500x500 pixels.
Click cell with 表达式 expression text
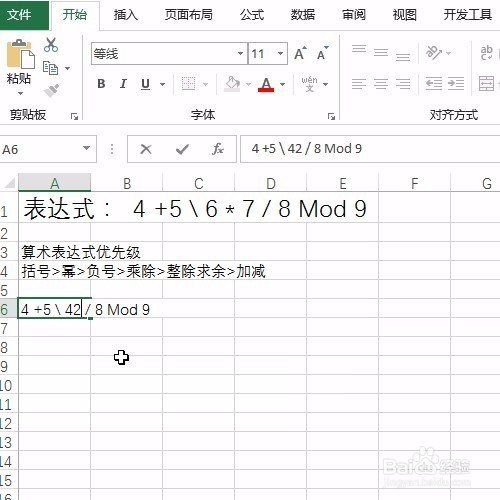coord(195,209)
